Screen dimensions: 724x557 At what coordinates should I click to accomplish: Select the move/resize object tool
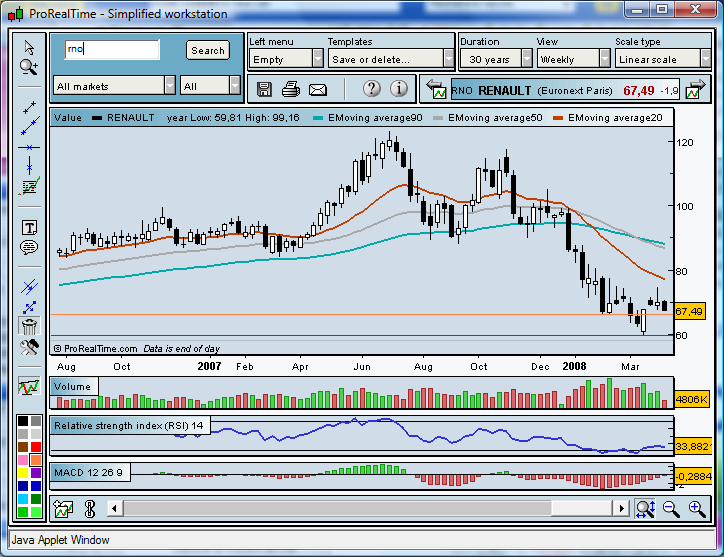pos(29,307)
